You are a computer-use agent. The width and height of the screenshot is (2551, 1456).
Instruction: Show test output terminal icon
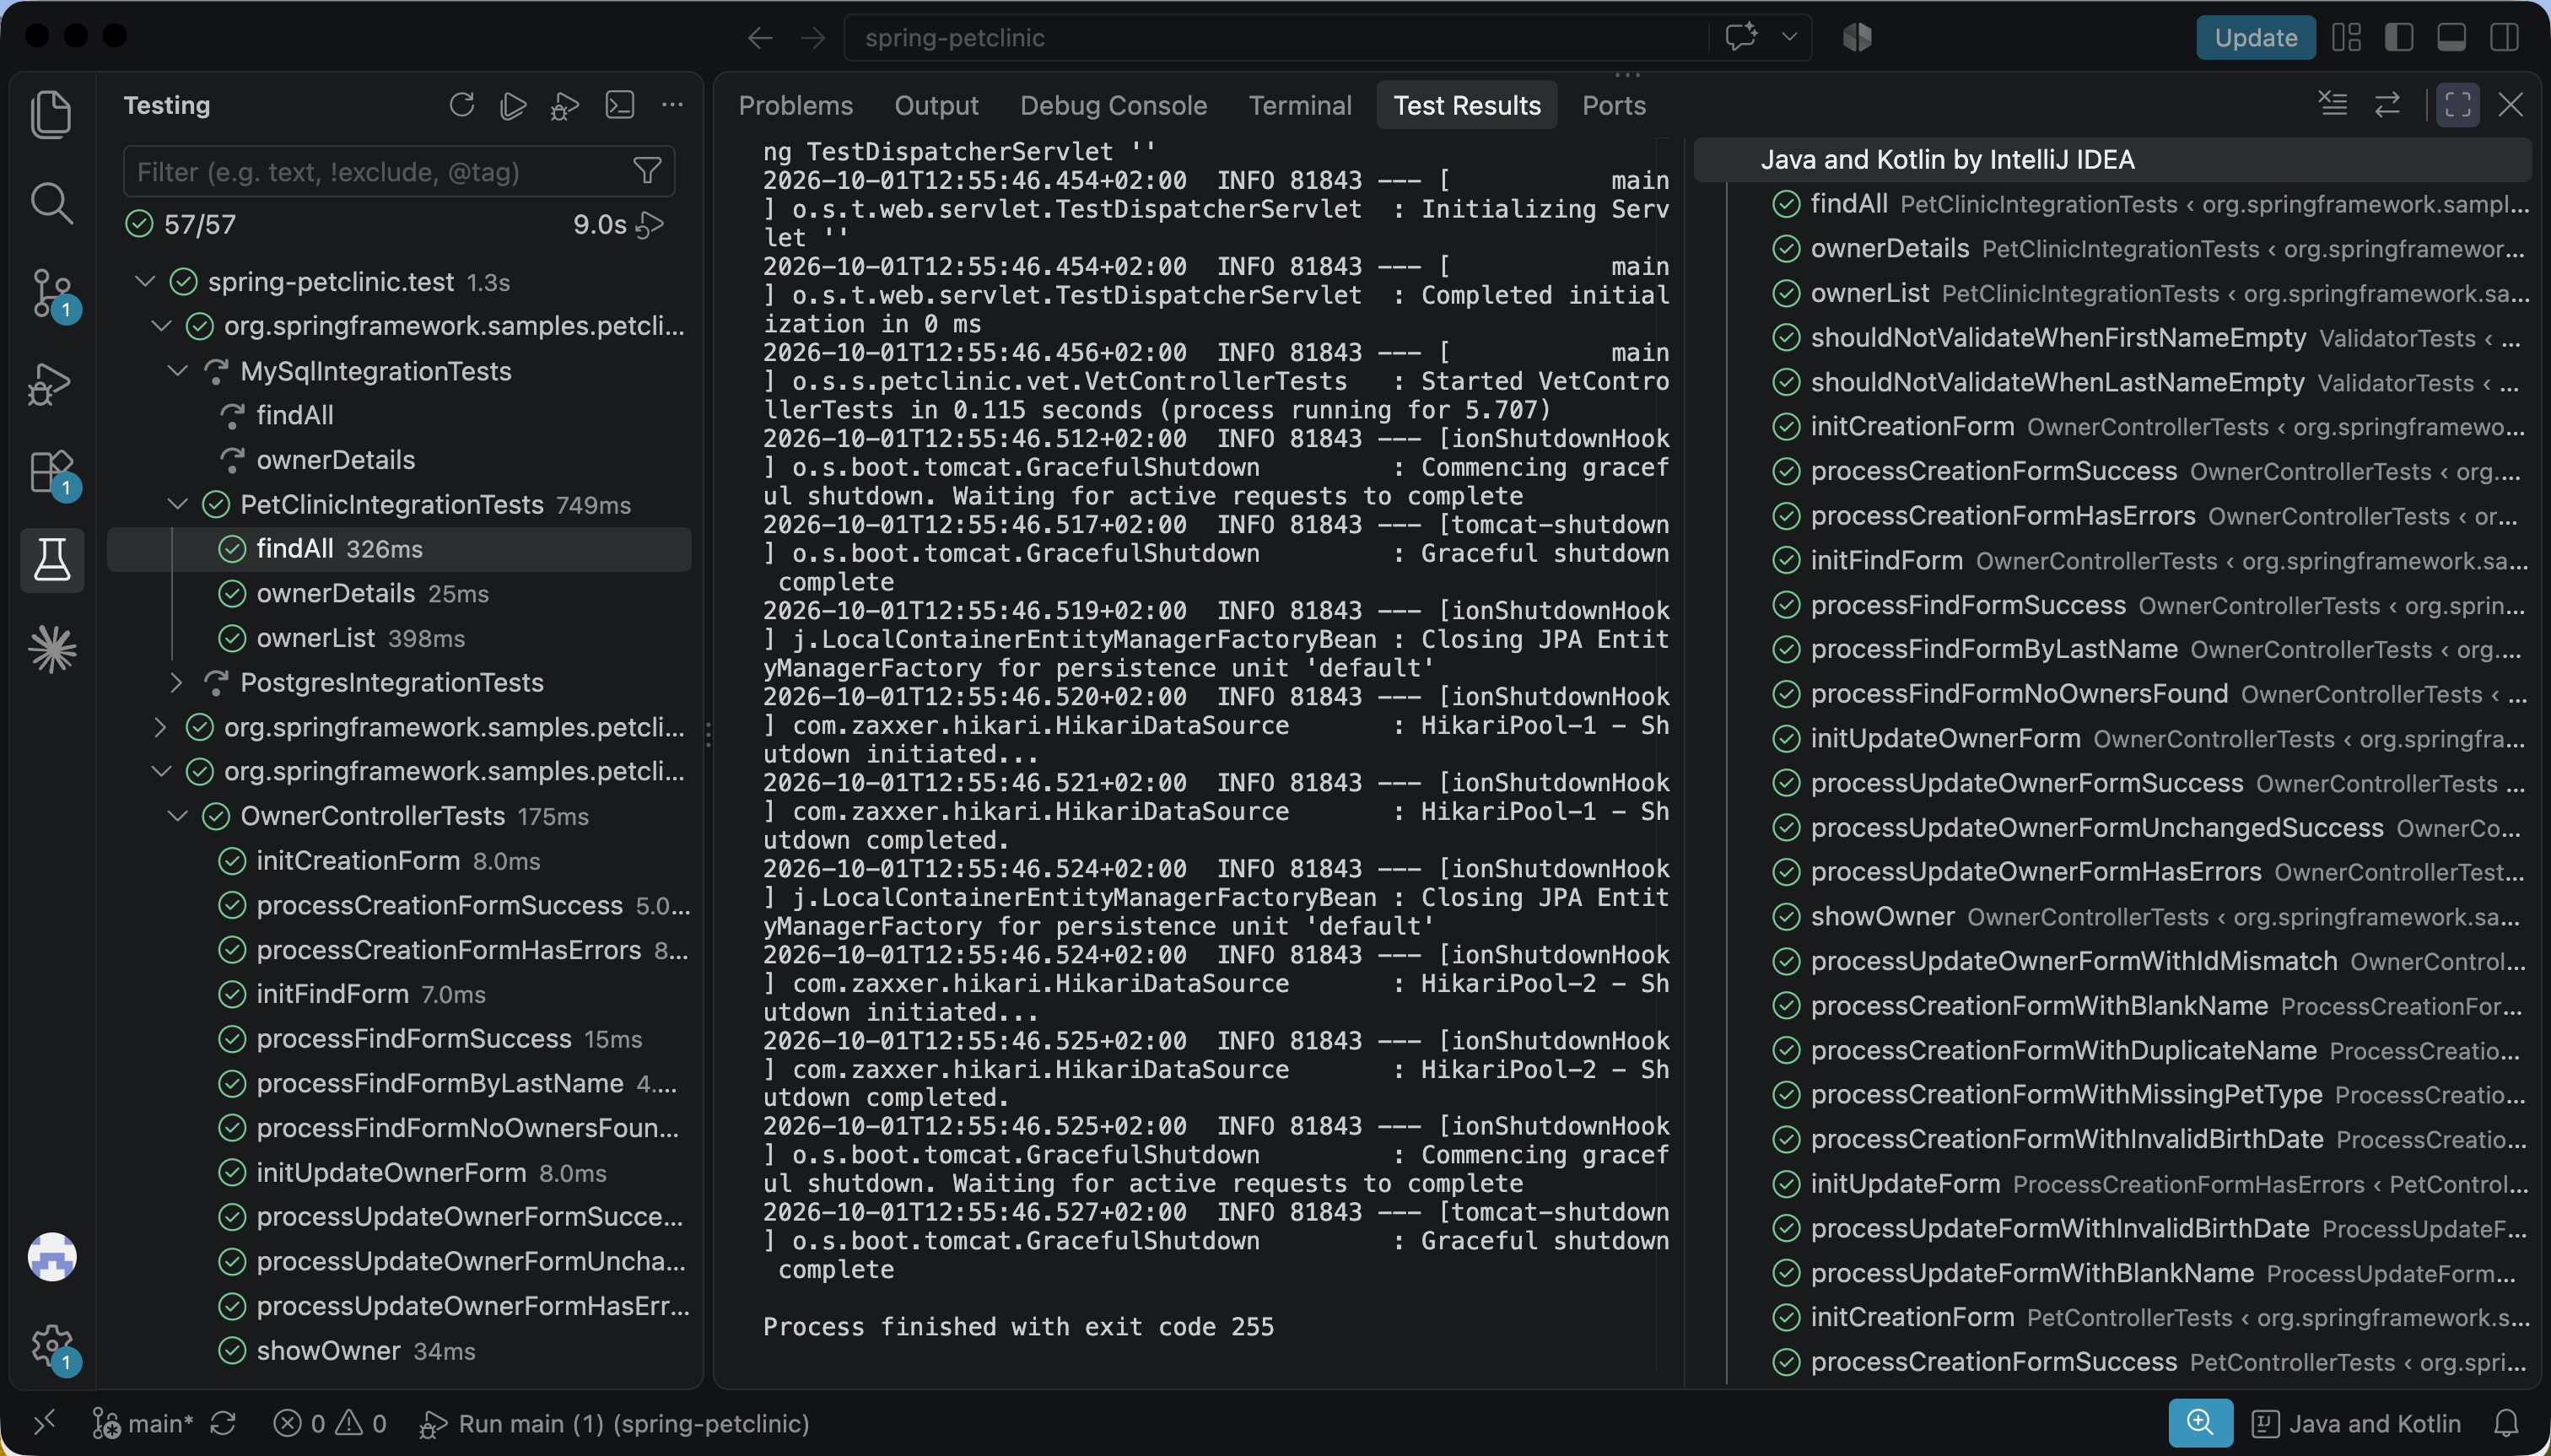point(619,105)
